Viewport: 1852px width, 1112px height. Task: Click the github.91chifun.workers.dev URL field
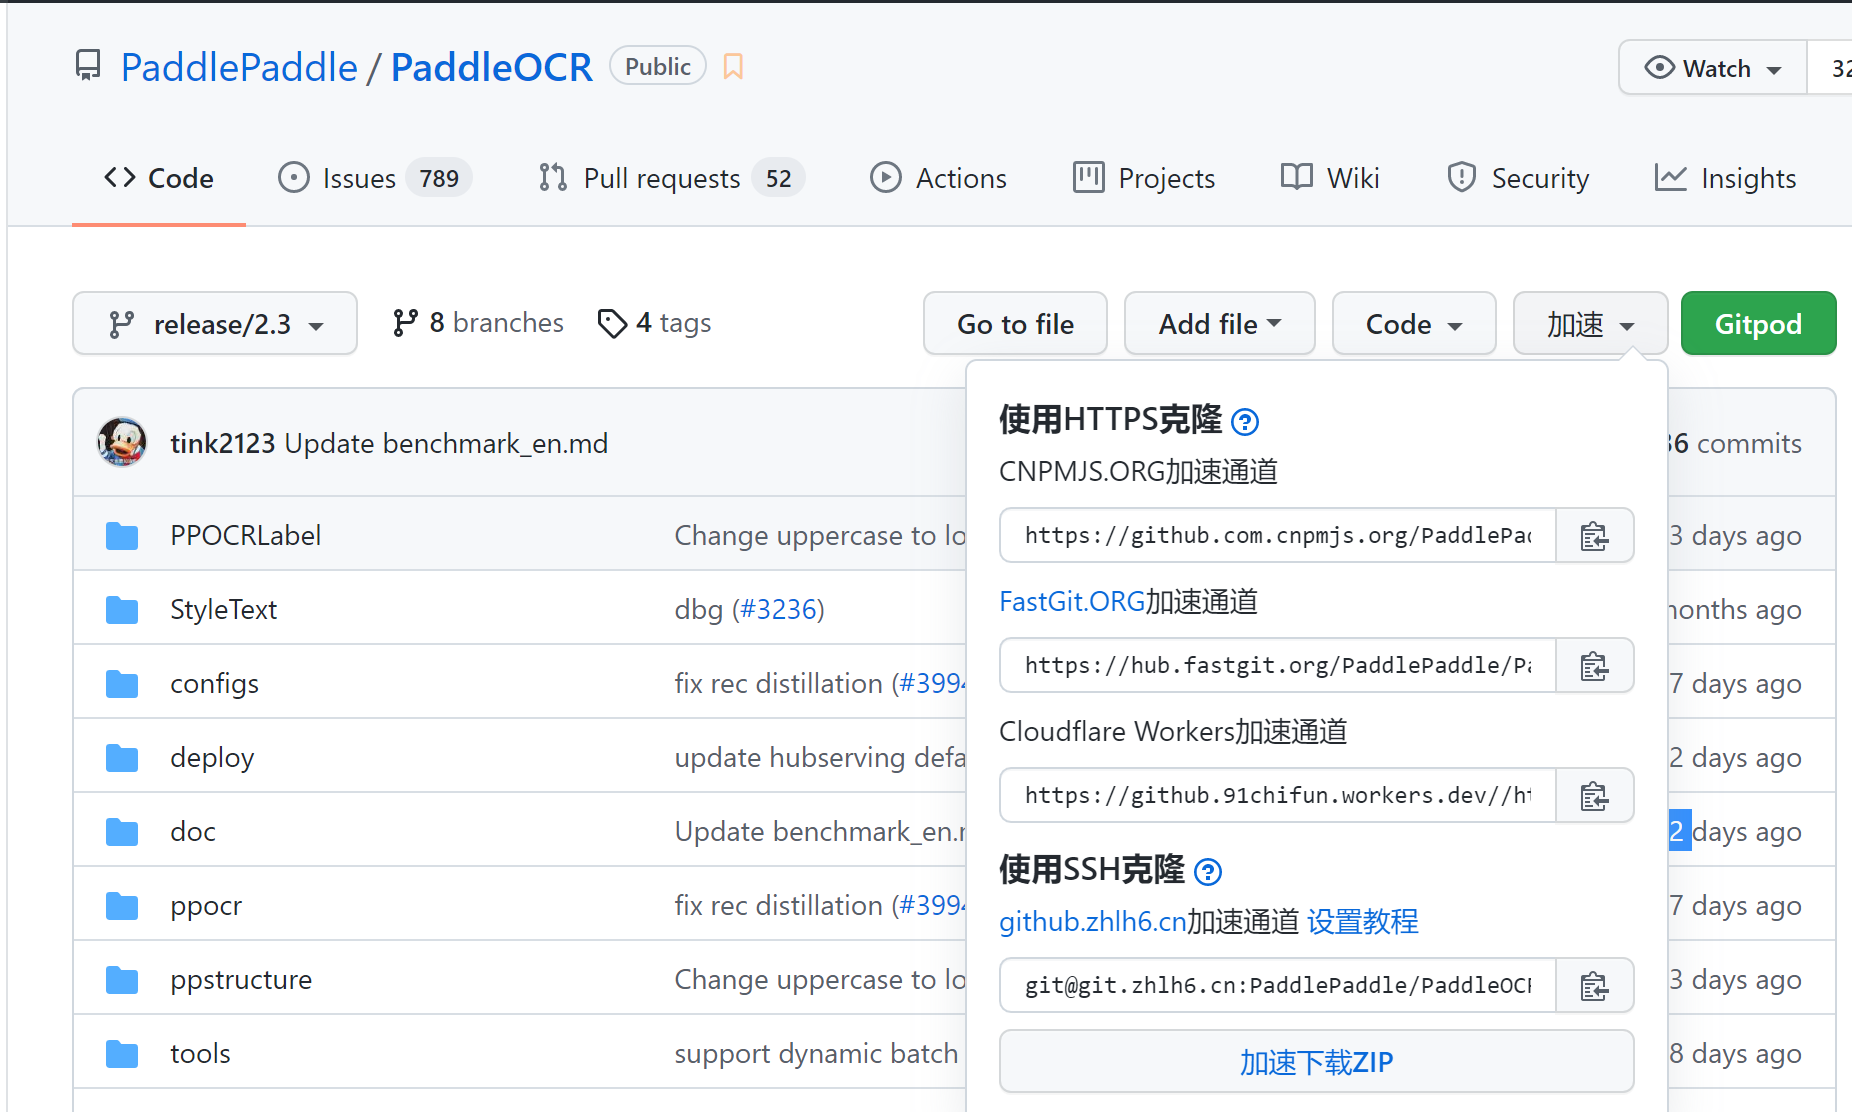click(1278, 796)
